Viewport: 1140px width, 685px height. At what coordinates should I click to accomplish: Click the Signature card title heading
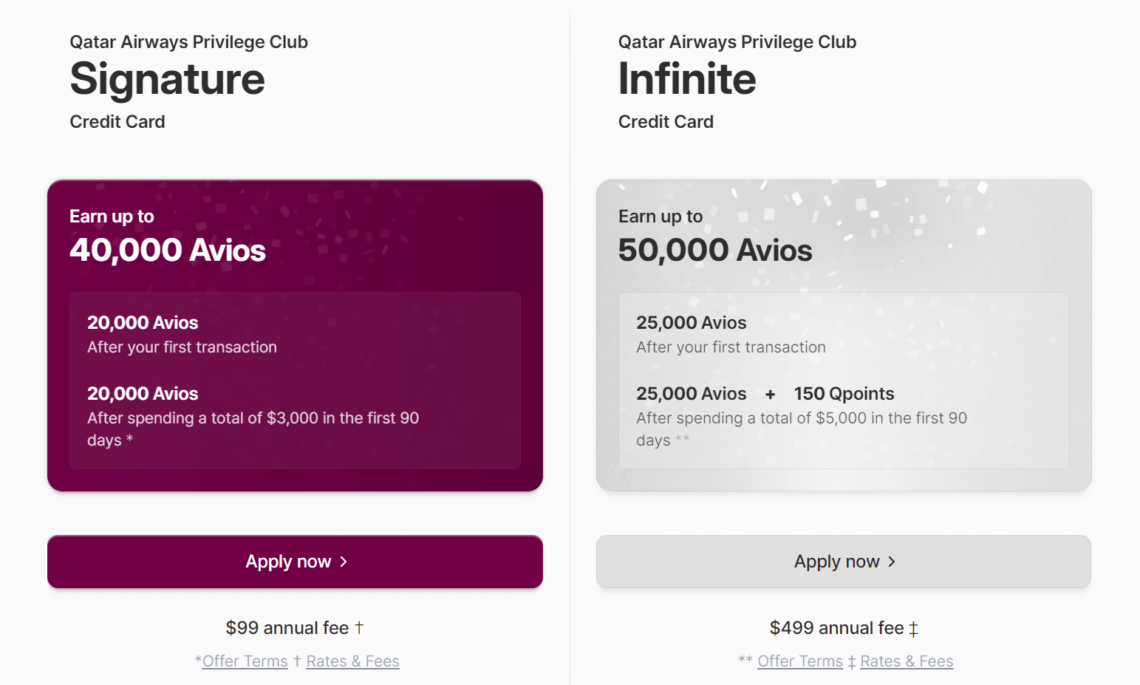166,79
